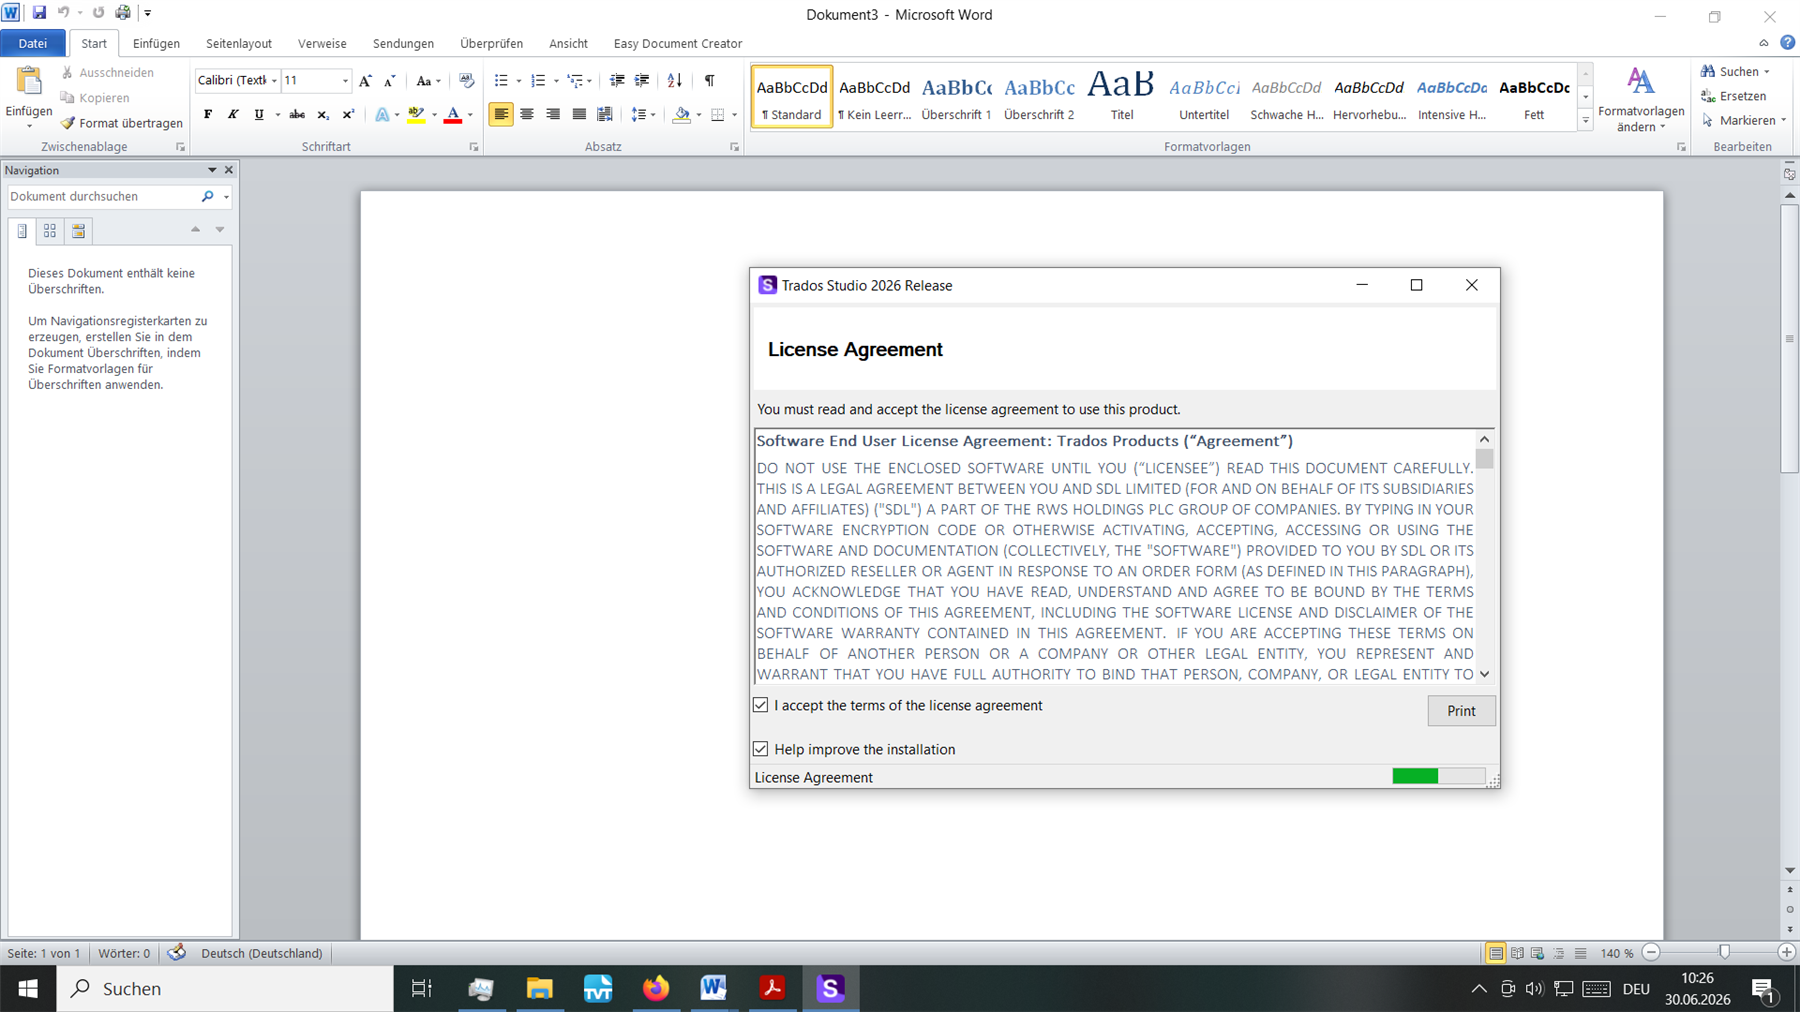Open Firefox from the taskbar

pyautogui.click(x=656, y=988)
